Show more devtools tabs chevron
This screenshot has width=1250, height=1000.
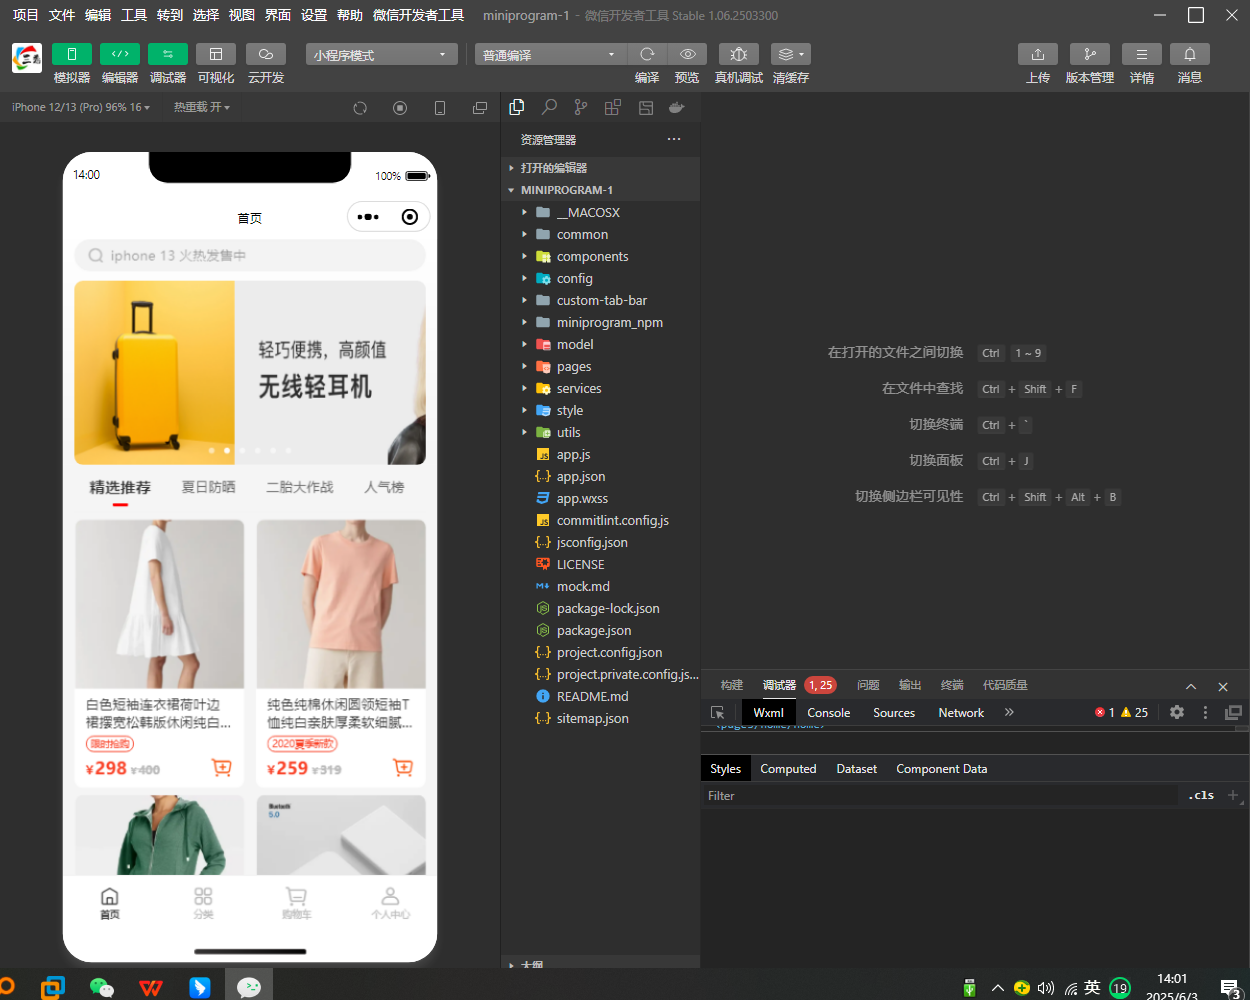click(1009, 712)
